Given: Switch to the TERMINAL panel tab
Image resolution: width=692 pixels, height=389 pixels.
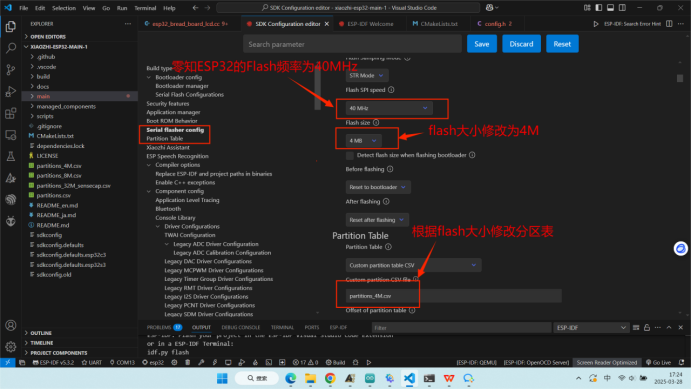Looking at the screenshot, I should [282, 328].
